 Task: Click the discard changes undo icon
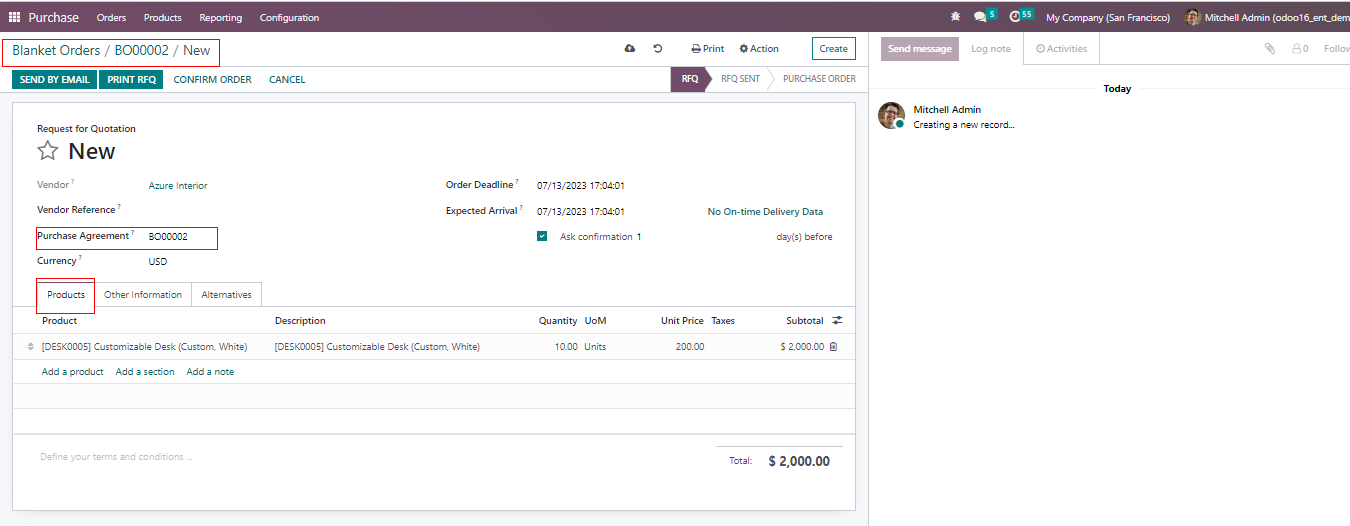pos(658,48)
